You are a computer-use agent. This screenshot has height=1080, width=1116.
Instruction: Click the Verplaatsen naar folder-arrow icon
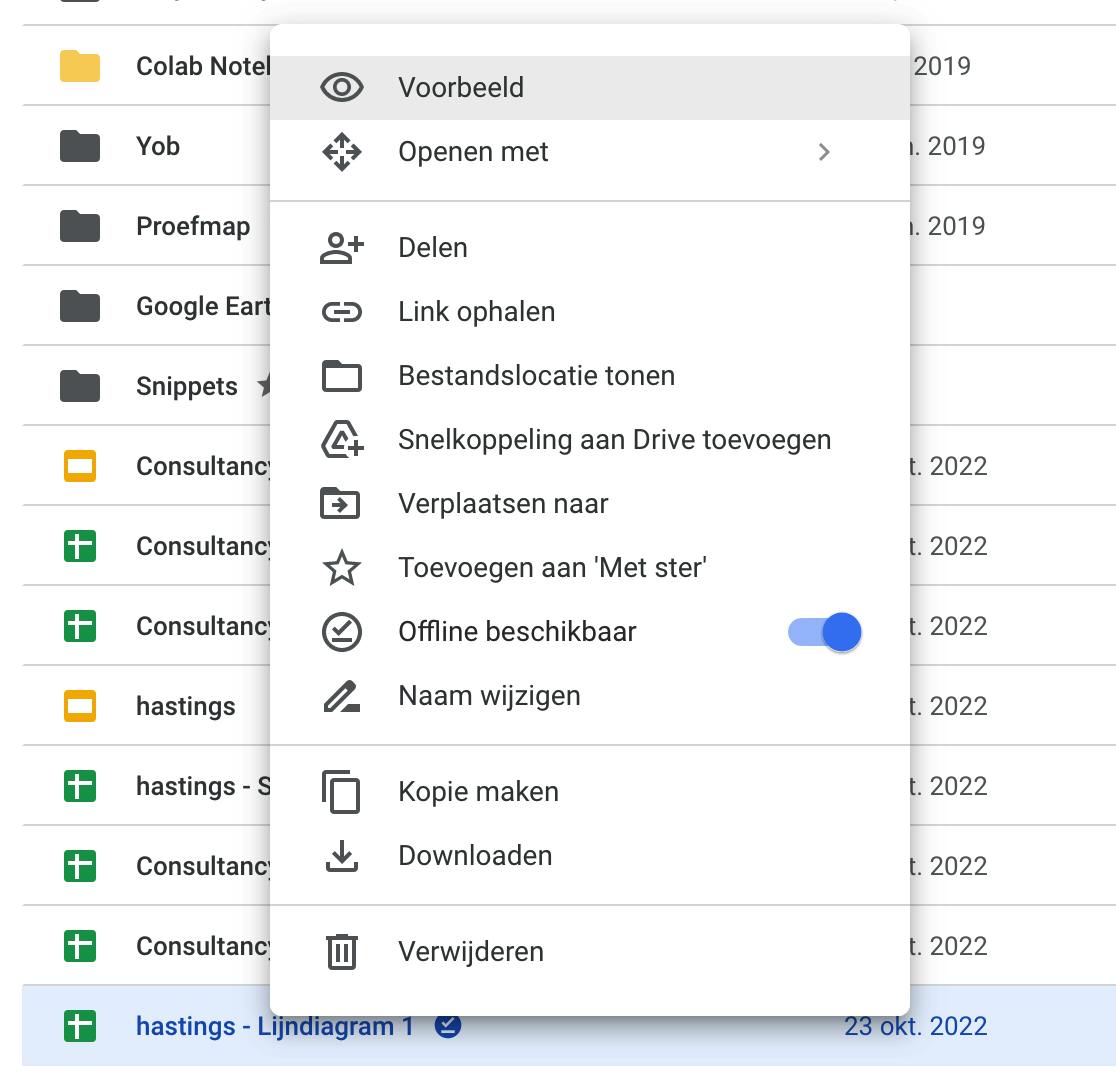(x=342, y=504)
